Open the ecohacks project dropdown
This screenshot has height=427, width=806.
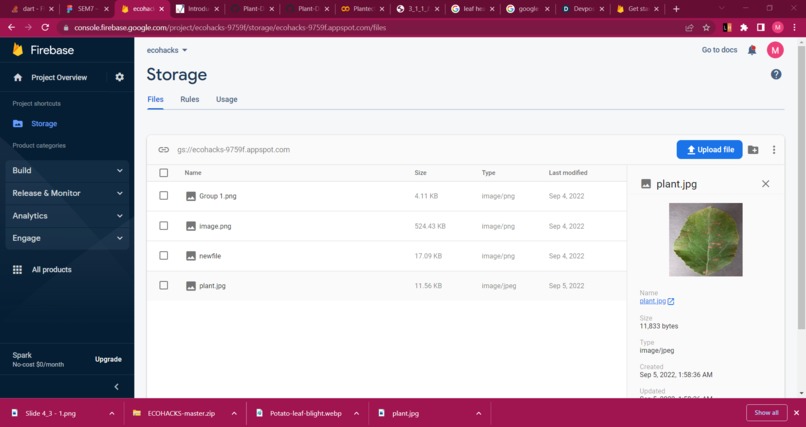pyautogui.click(x=167, y=50)
